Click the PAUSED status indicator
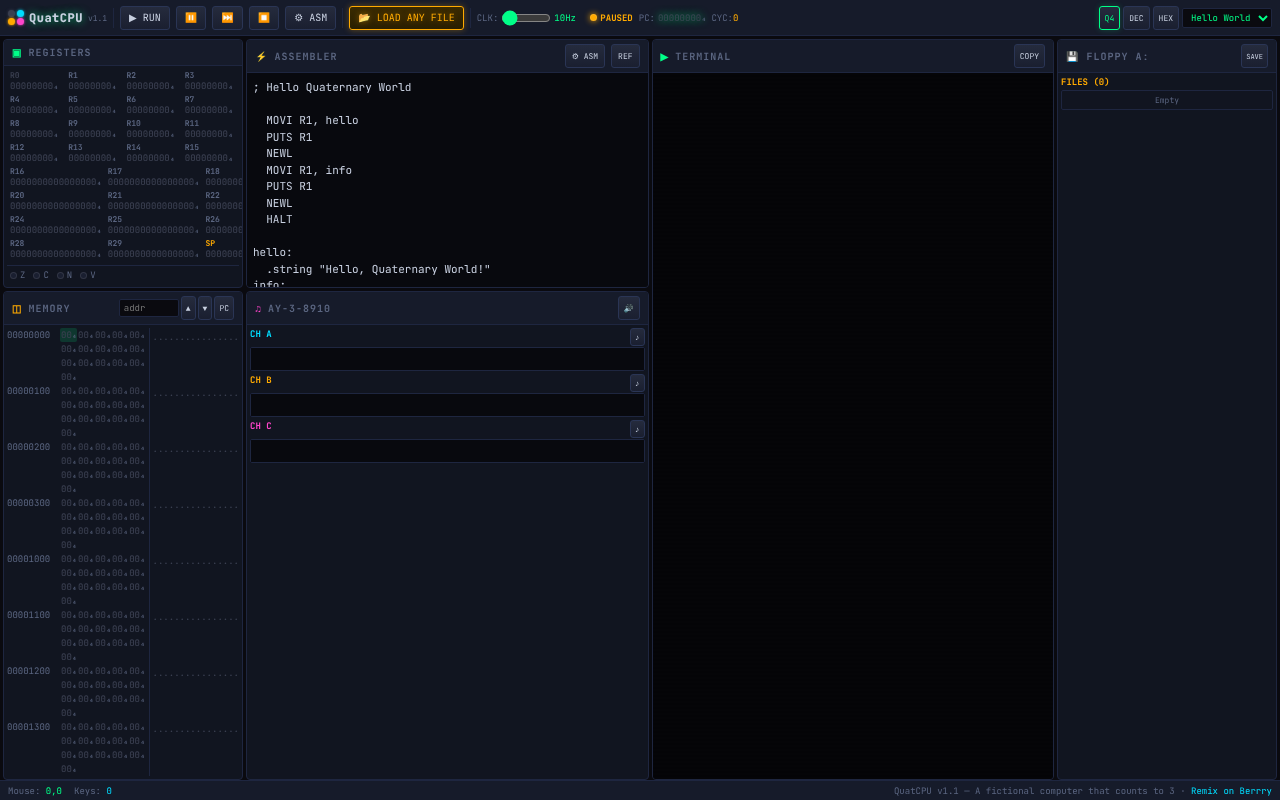This screenshot has height=800, width=1280. coord(611,18)
